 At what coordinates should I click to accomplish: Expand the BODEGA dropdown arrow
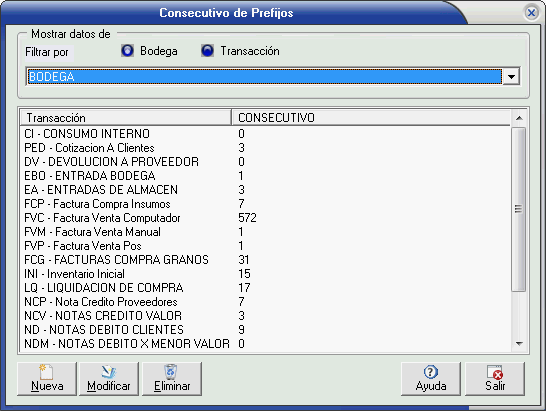(511, 77)
